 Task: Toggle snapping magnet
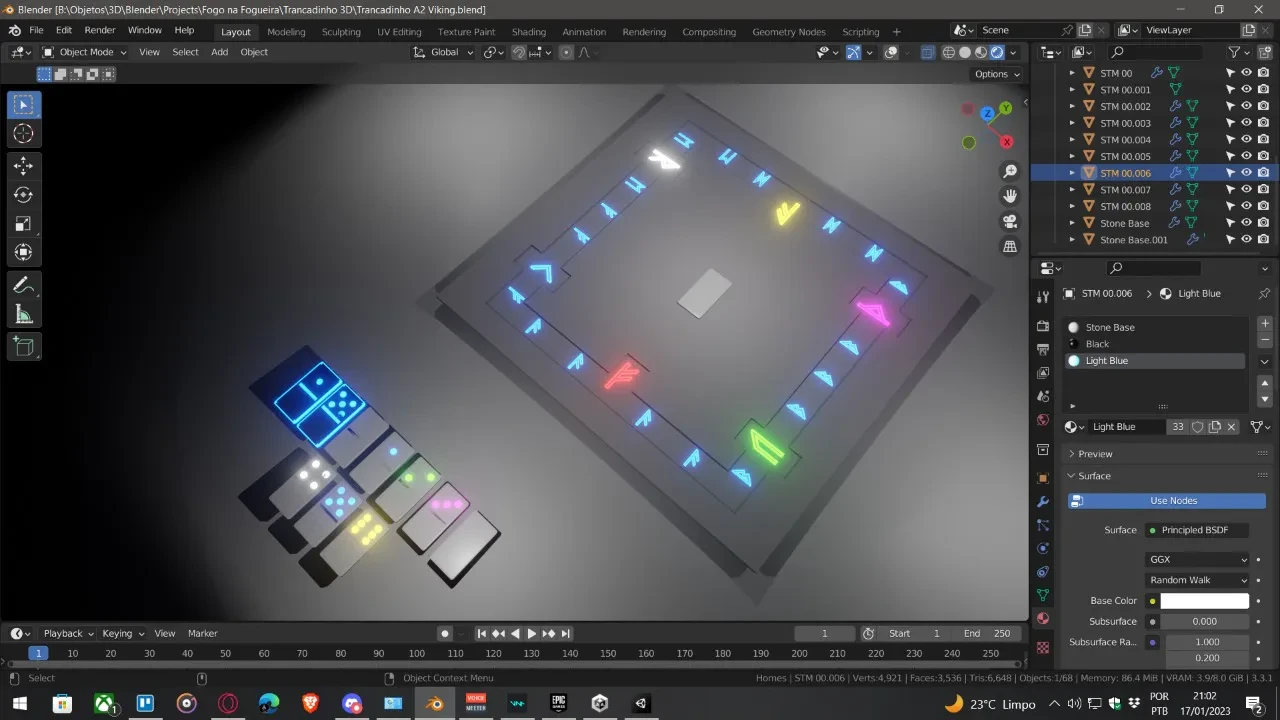pos(519,52)
